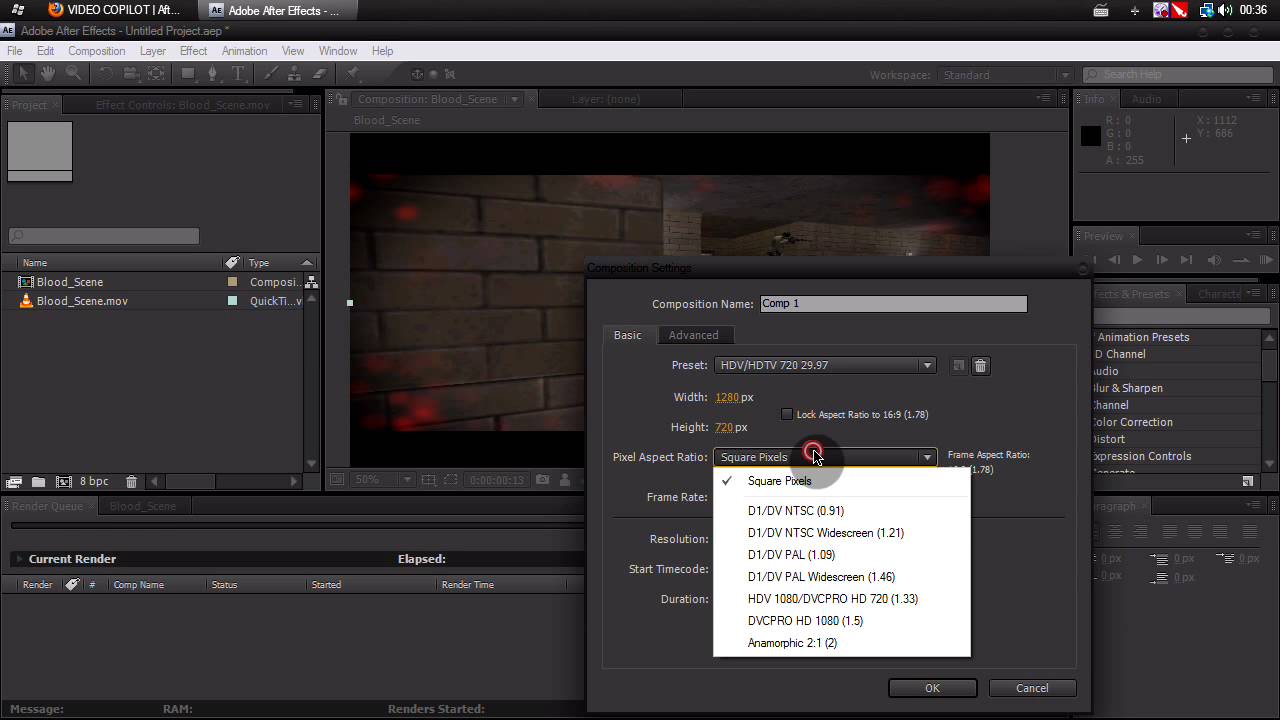Screen dimensions: 1280x720
Task: Select the Selection arrow tool
Action: (x=24, y=74)
